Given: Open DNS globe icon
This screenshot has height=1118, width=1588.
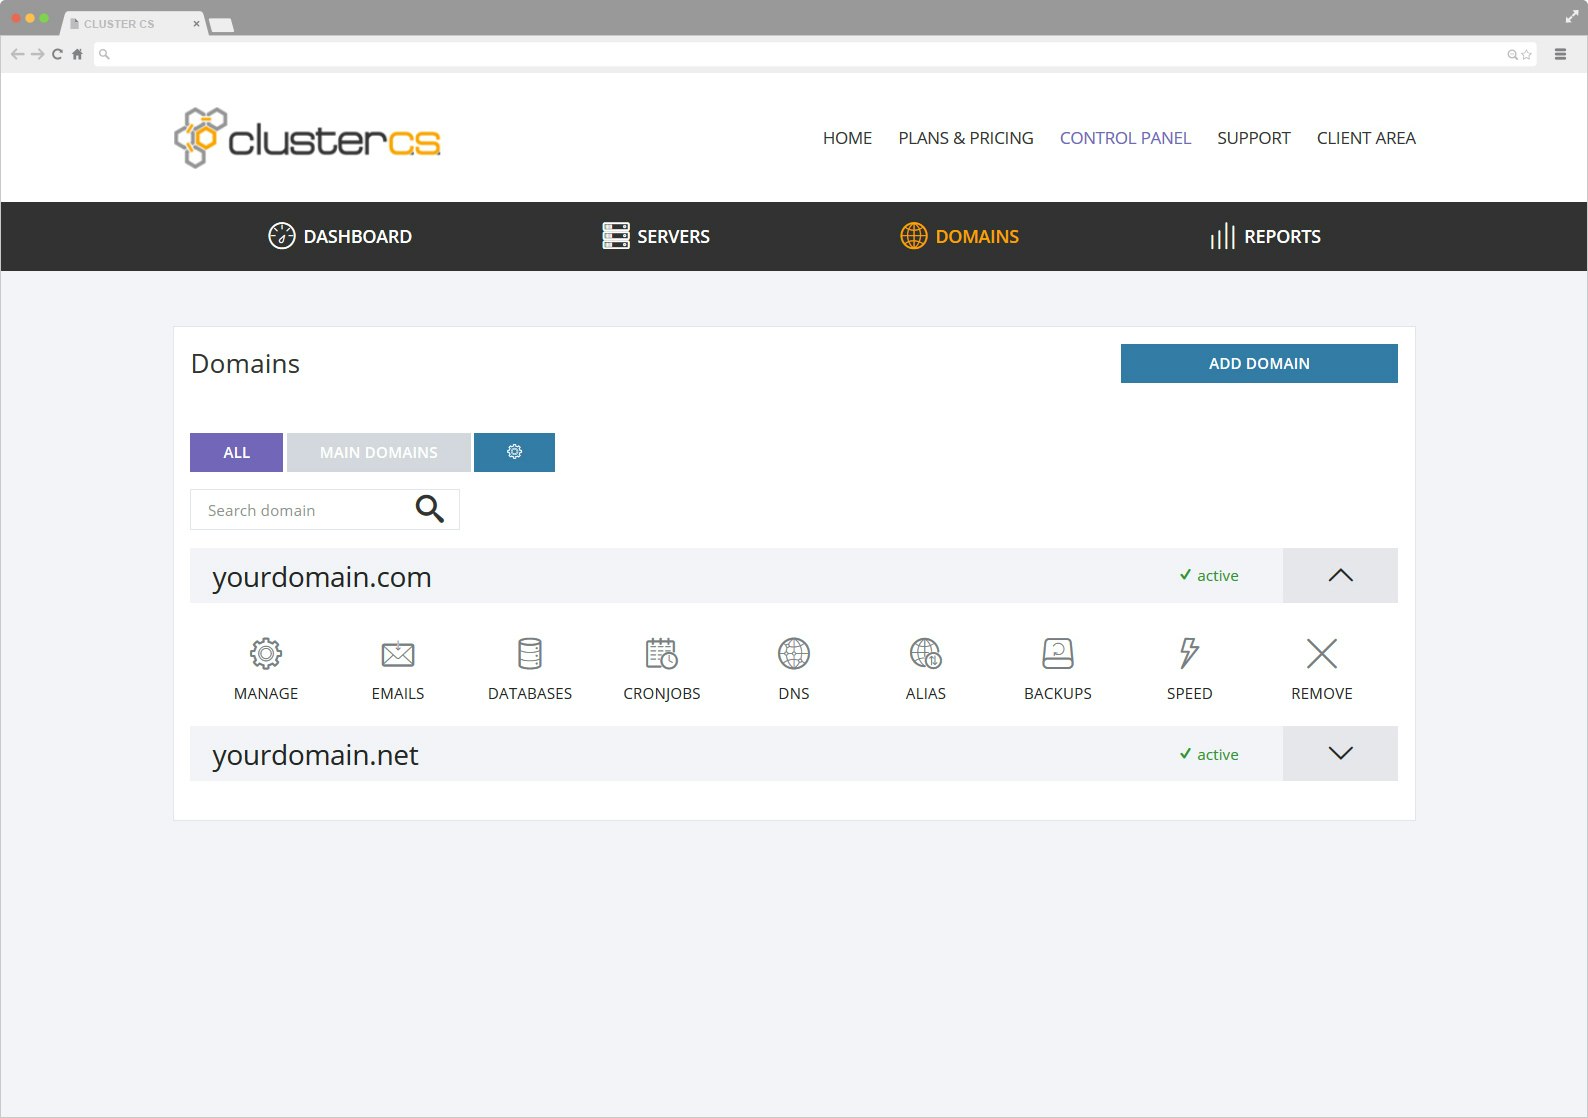Looking at the screenshot, I should 794,654.
